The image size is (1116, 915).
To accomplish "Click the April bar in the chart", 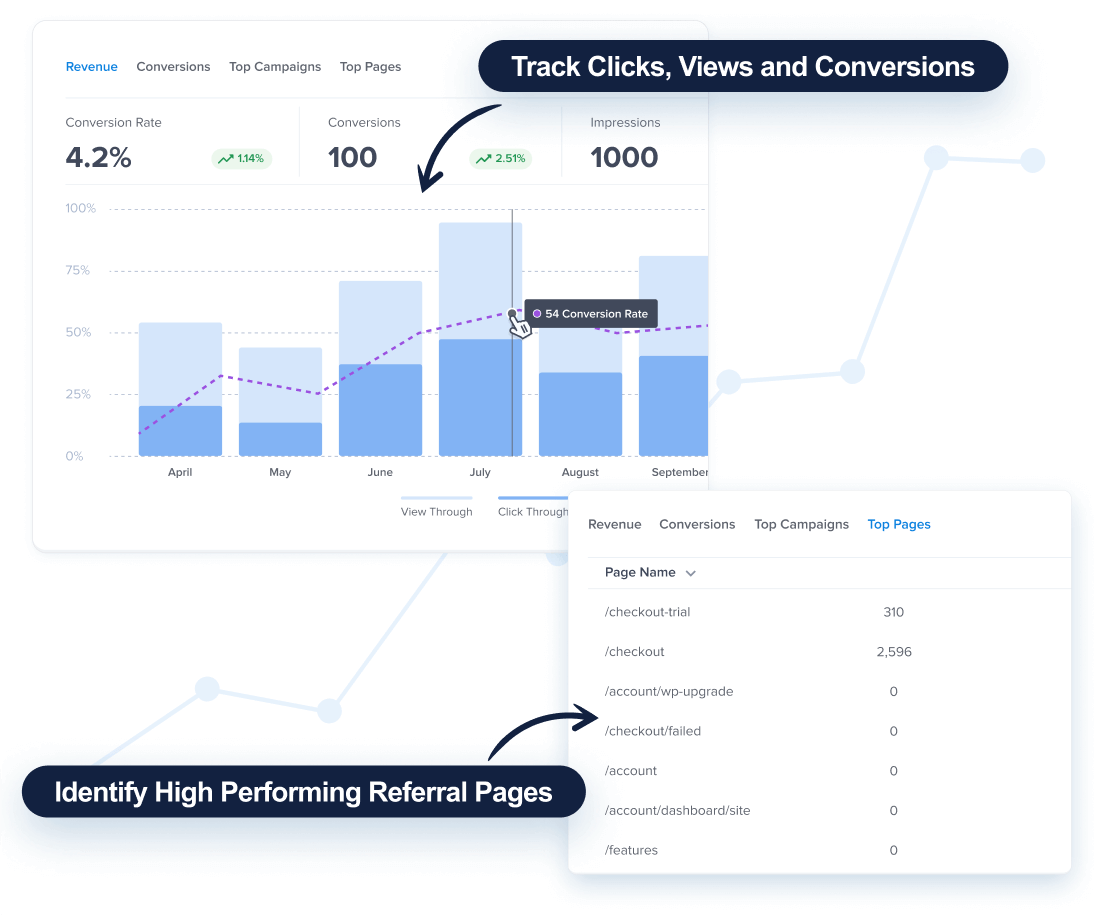I will click(x=180, y=390).
